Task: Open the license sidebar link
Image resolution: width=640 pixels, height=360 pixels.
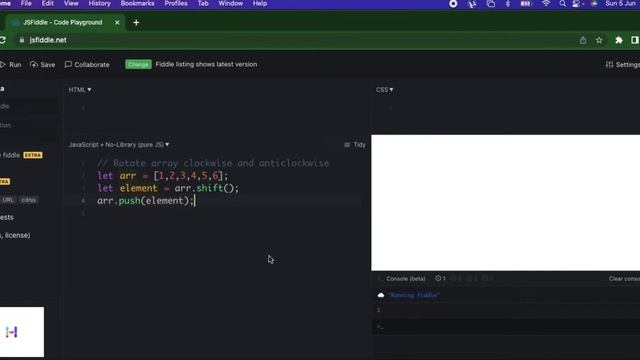Action: pyautogui.click(x=16, y=236)
